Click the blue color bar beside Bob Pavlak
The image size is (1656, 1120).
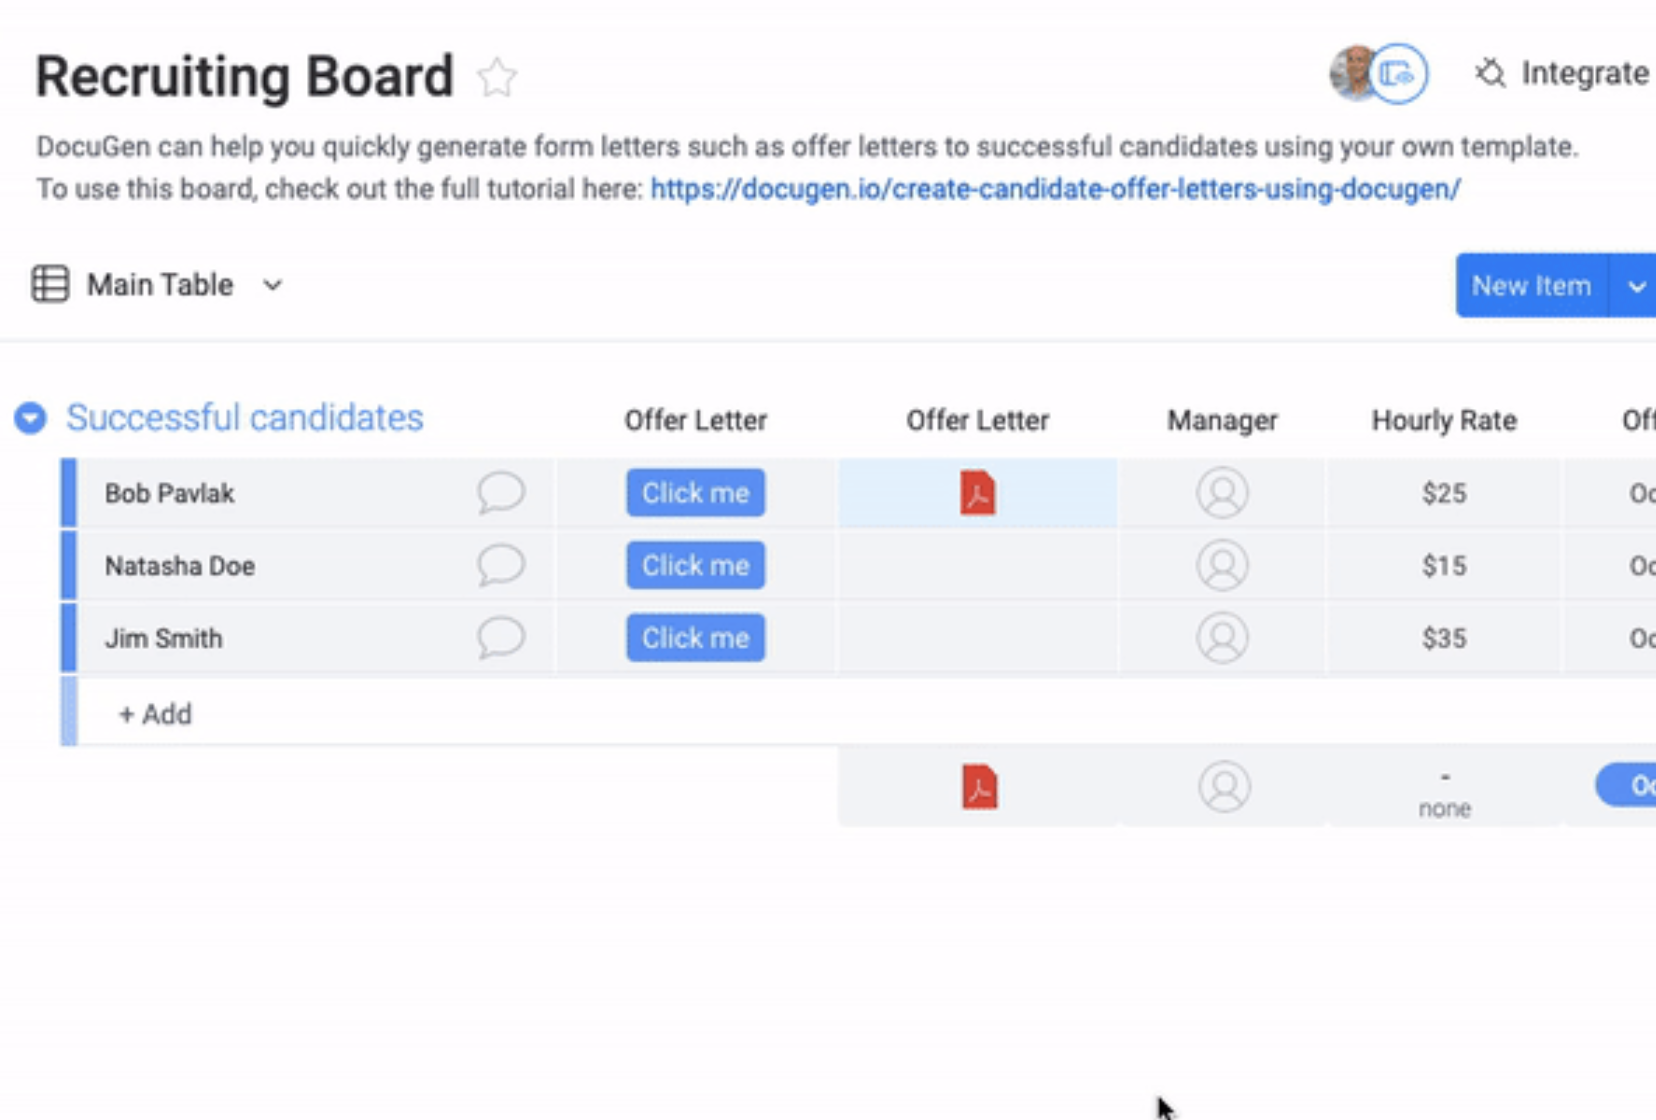pyautogui.click(x=68, y=493)
